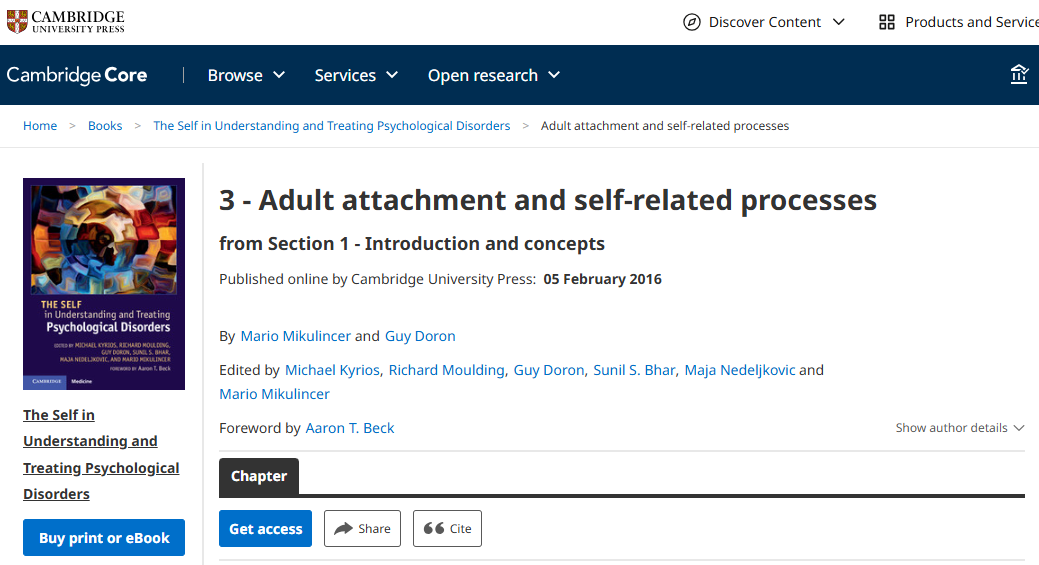Click the quotation marks Cite icon

click(434, 529)
